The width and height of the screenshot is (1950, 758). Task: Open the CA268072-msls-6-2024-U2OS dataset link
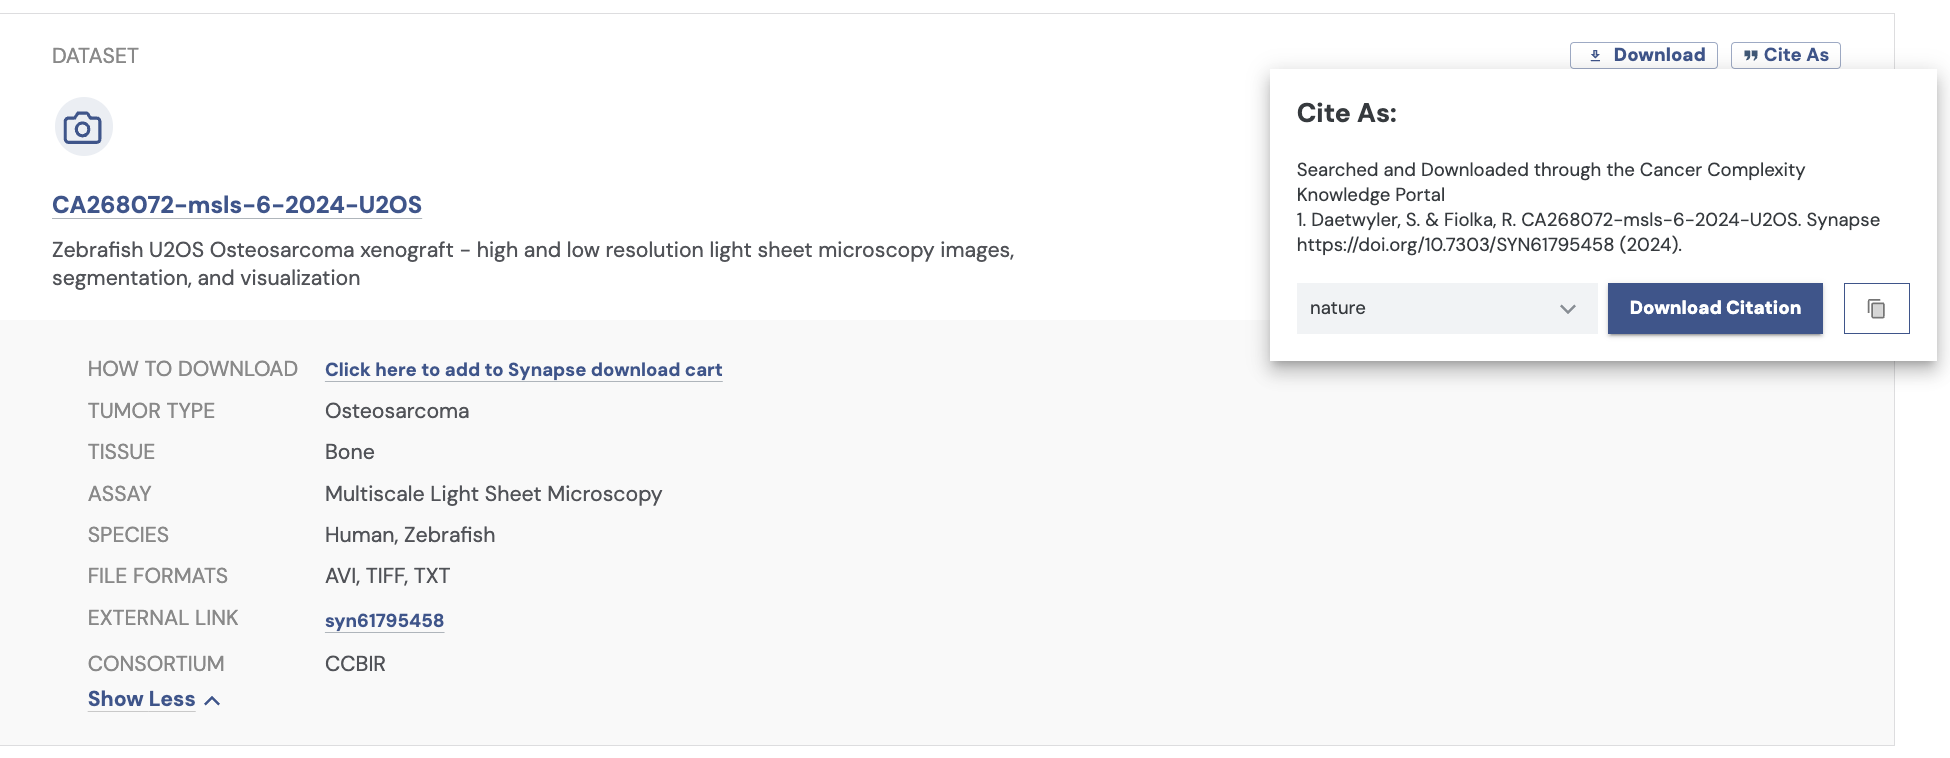pos(237,205)
